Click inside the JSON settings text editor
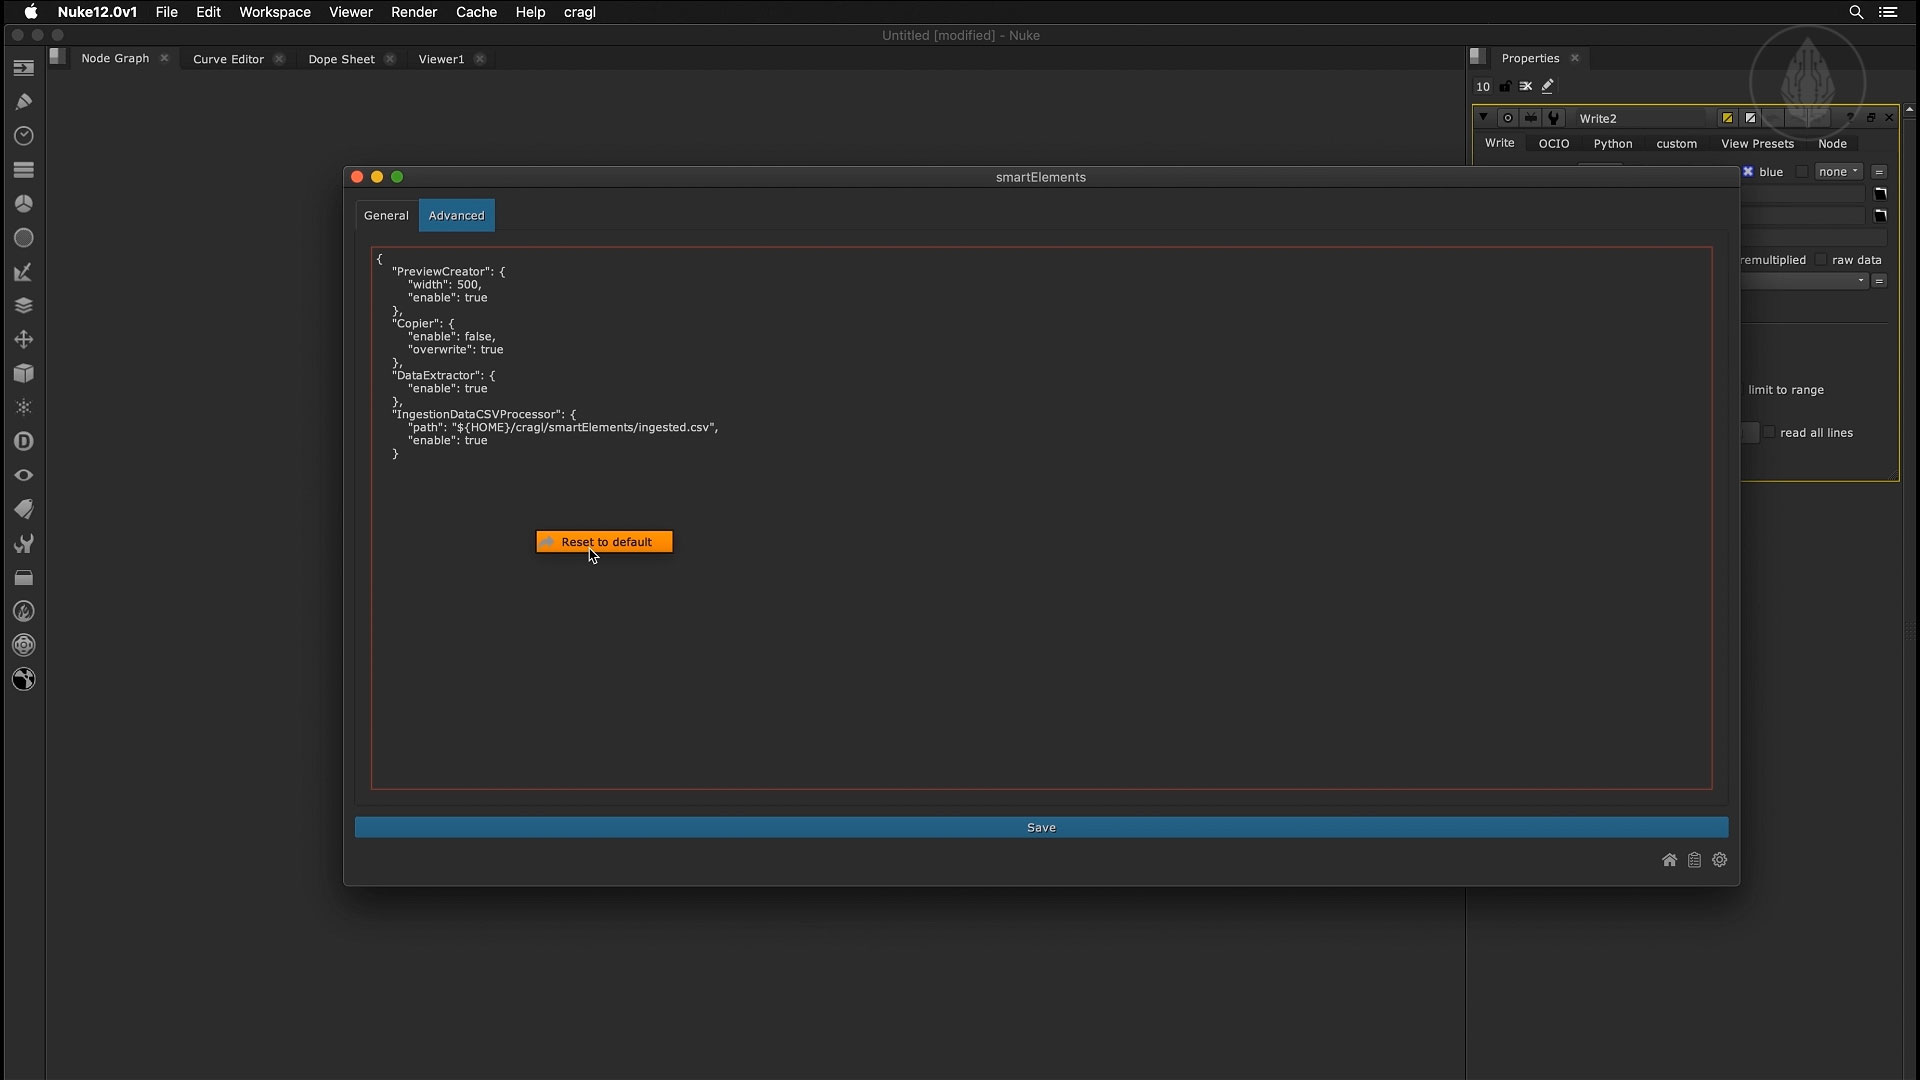 point(1041,518)
